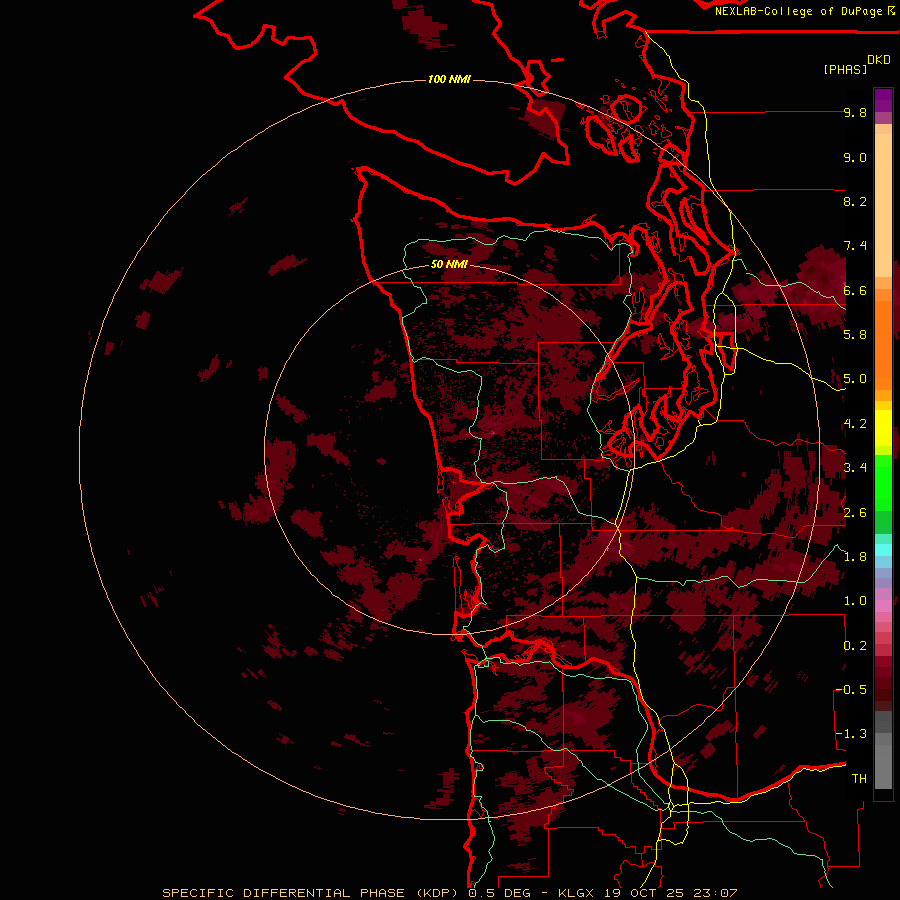Click the 0.5 DEG elevation text
900x900 pixels.
[499, 893]
